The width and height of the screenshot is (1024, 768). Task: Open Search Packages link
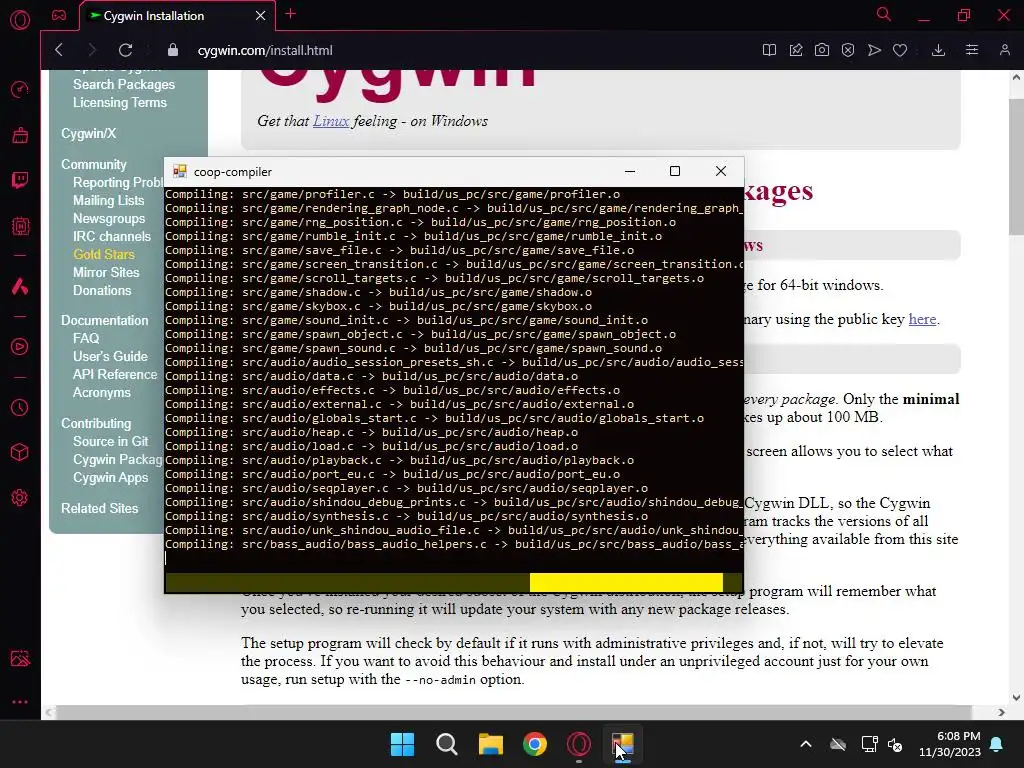[123, 84]
